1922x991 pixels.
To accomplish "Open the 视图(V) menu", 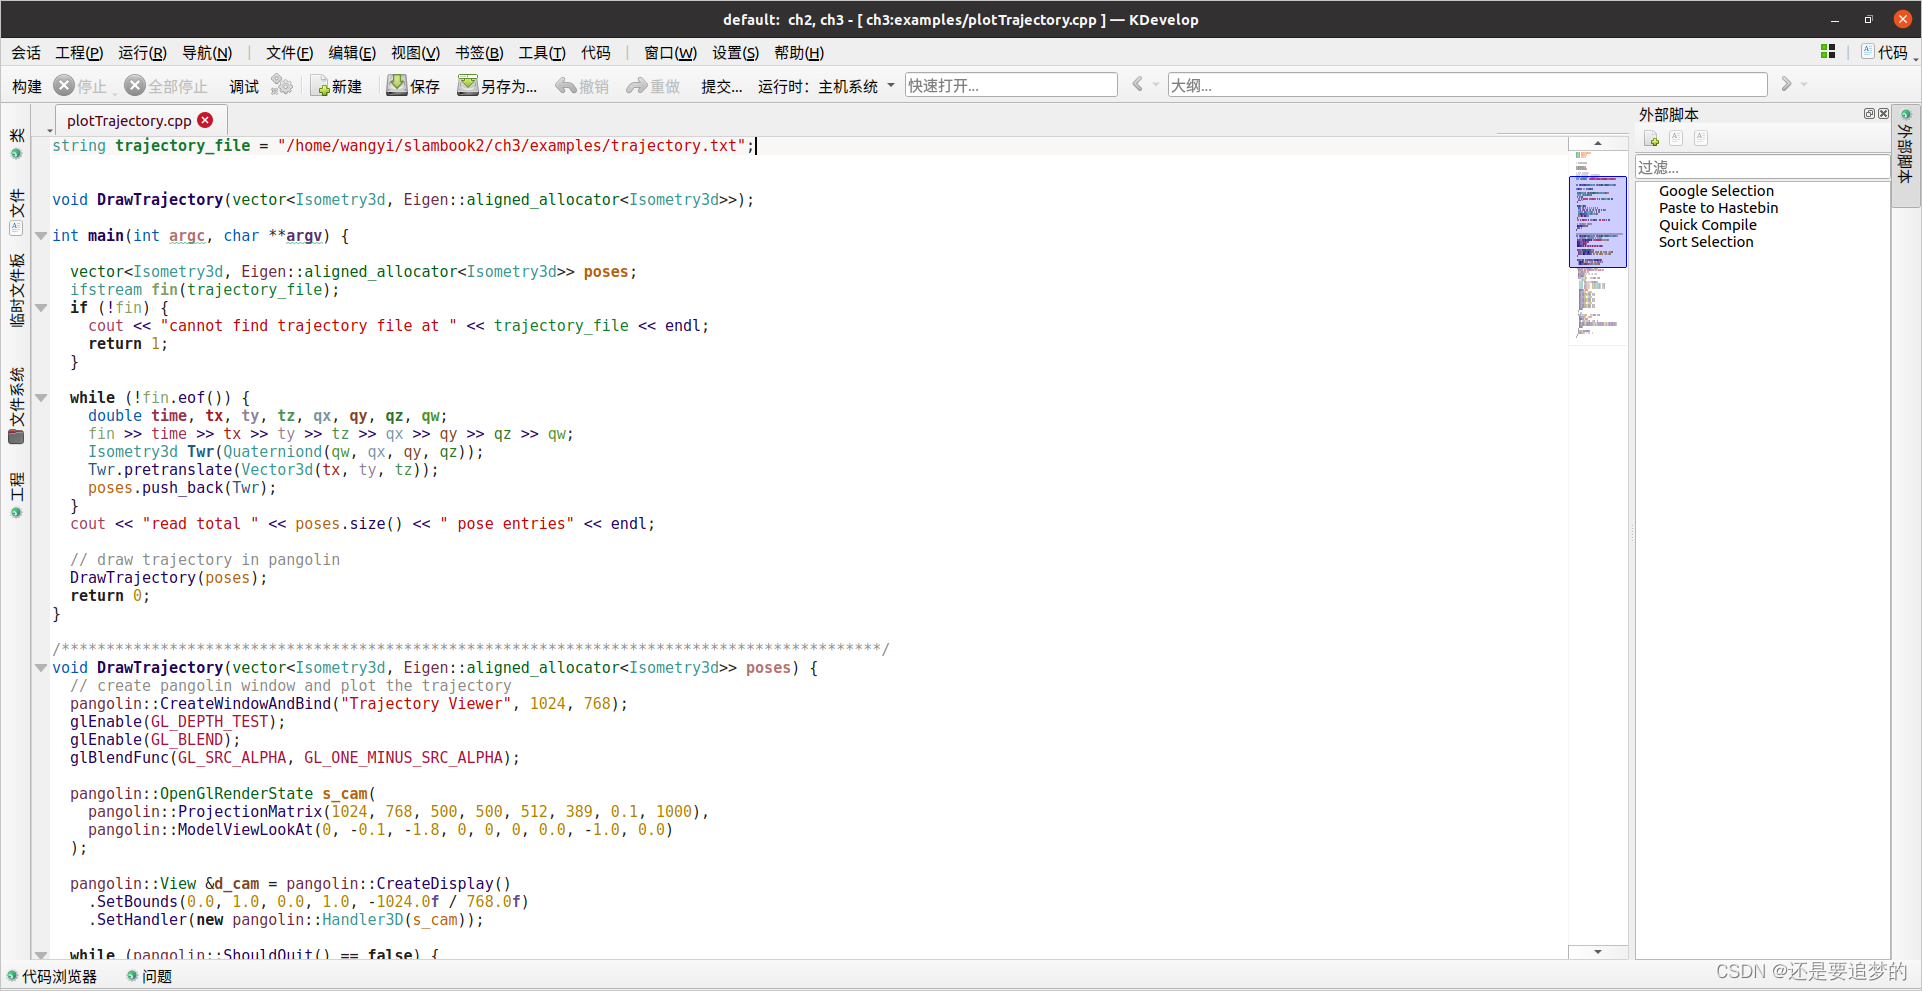I will coord(415,53).
